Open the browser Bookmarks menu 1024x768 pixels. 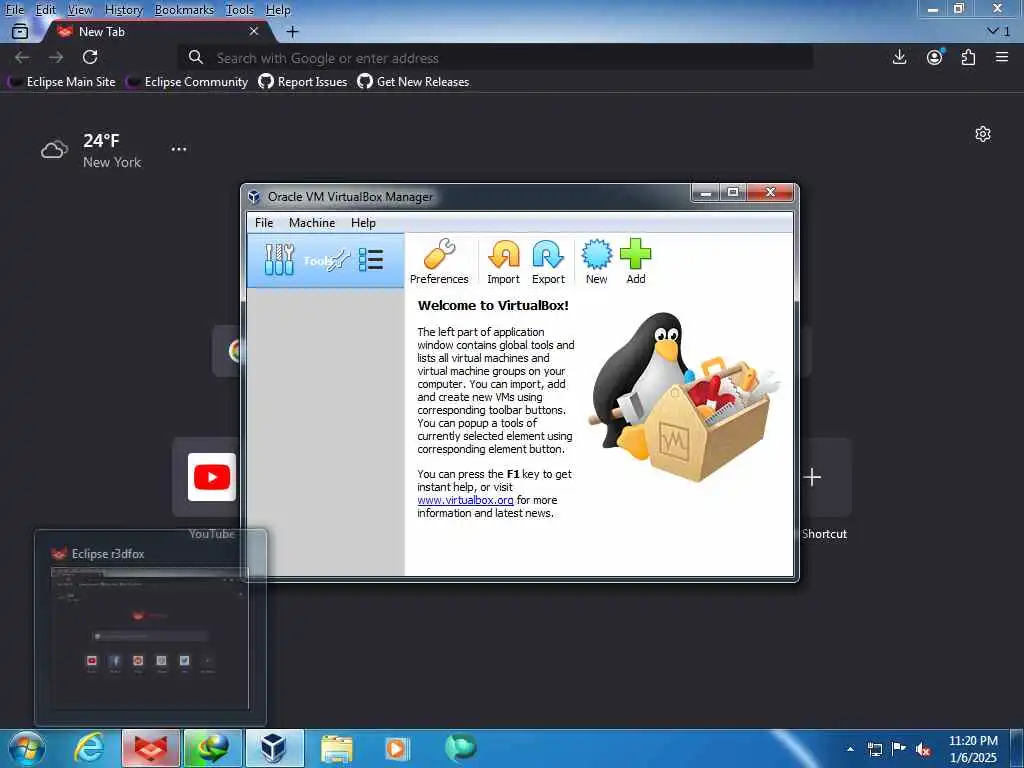pyautogui.click(x=184, y=10)
